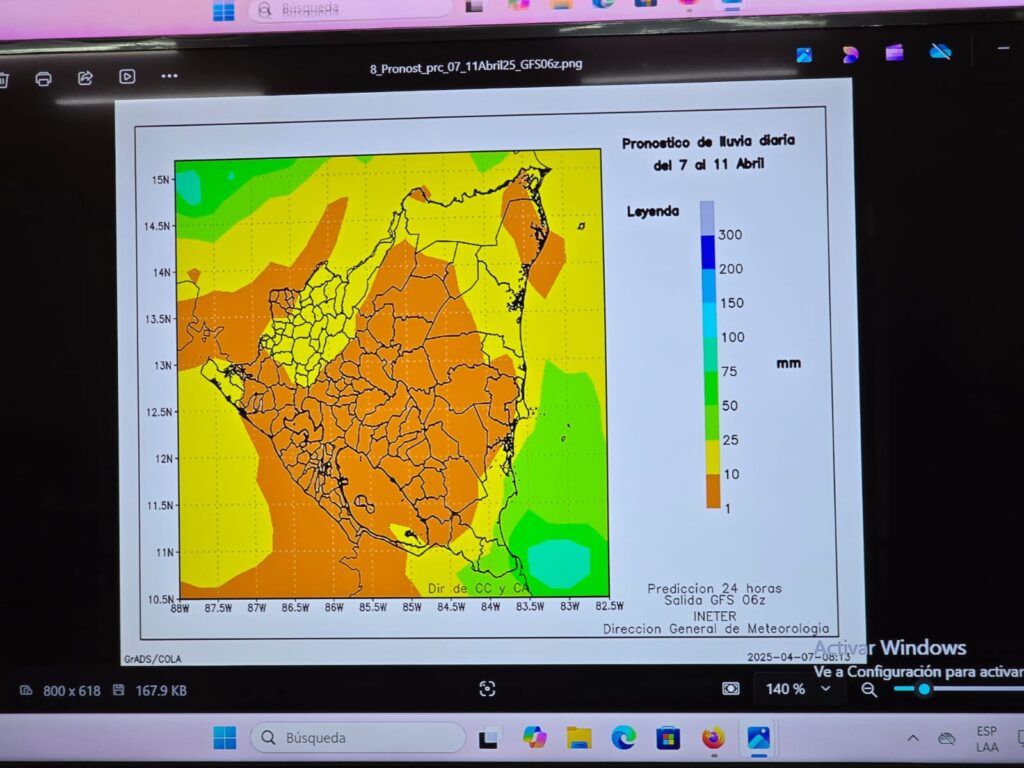The height and width of the screenshot is (768, 1024).
Task: Start slideshow with the play icon
Action: [x=127, y=76]
